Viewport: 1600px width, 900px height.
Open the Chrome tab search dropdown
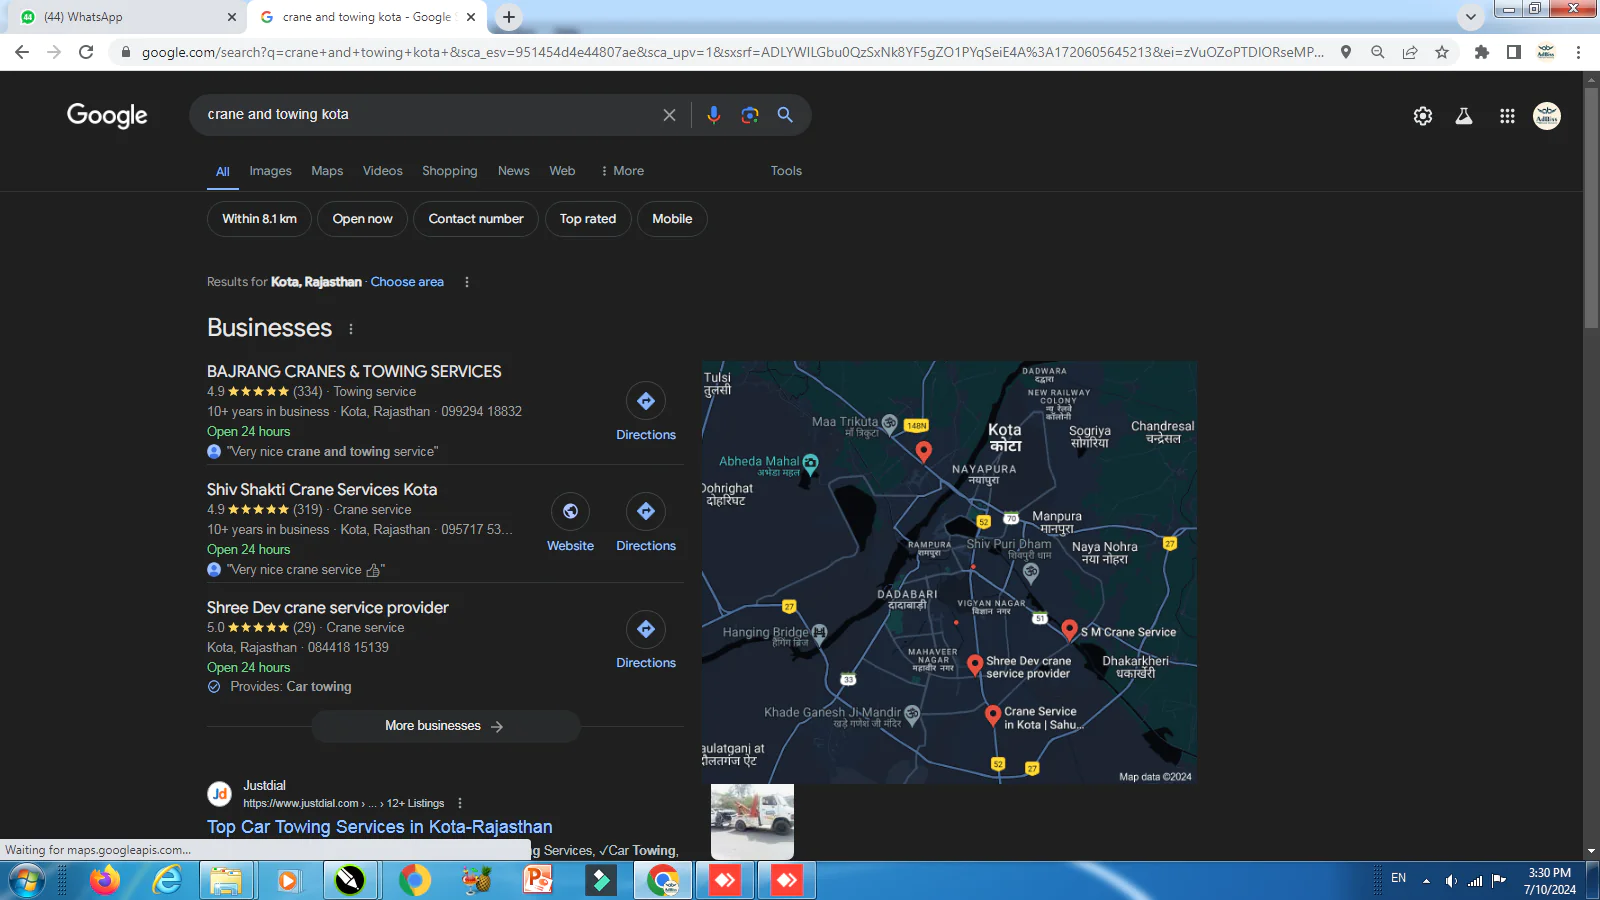[x=1470, y=17]
